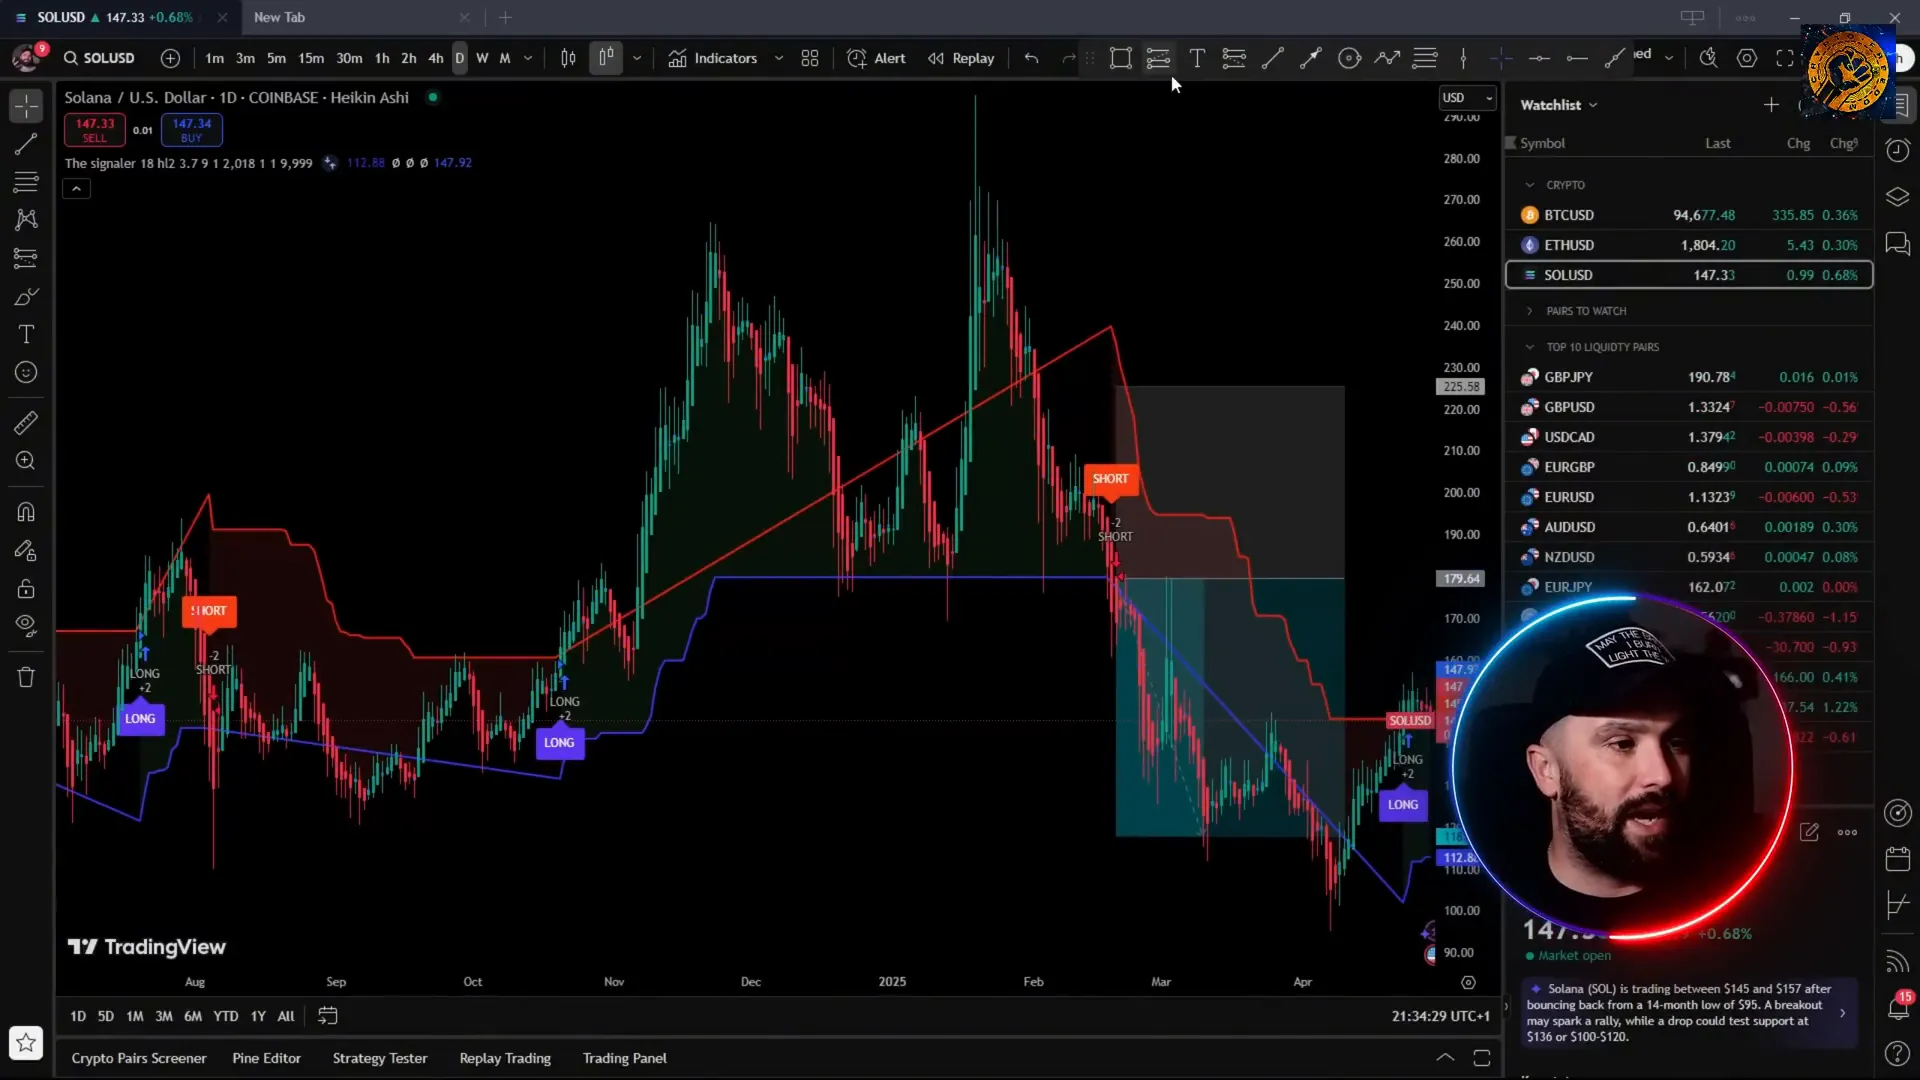Expand chart style dropdown arrow
This screenshot has height=1080, width=1920.
click(x=636, y=58)
